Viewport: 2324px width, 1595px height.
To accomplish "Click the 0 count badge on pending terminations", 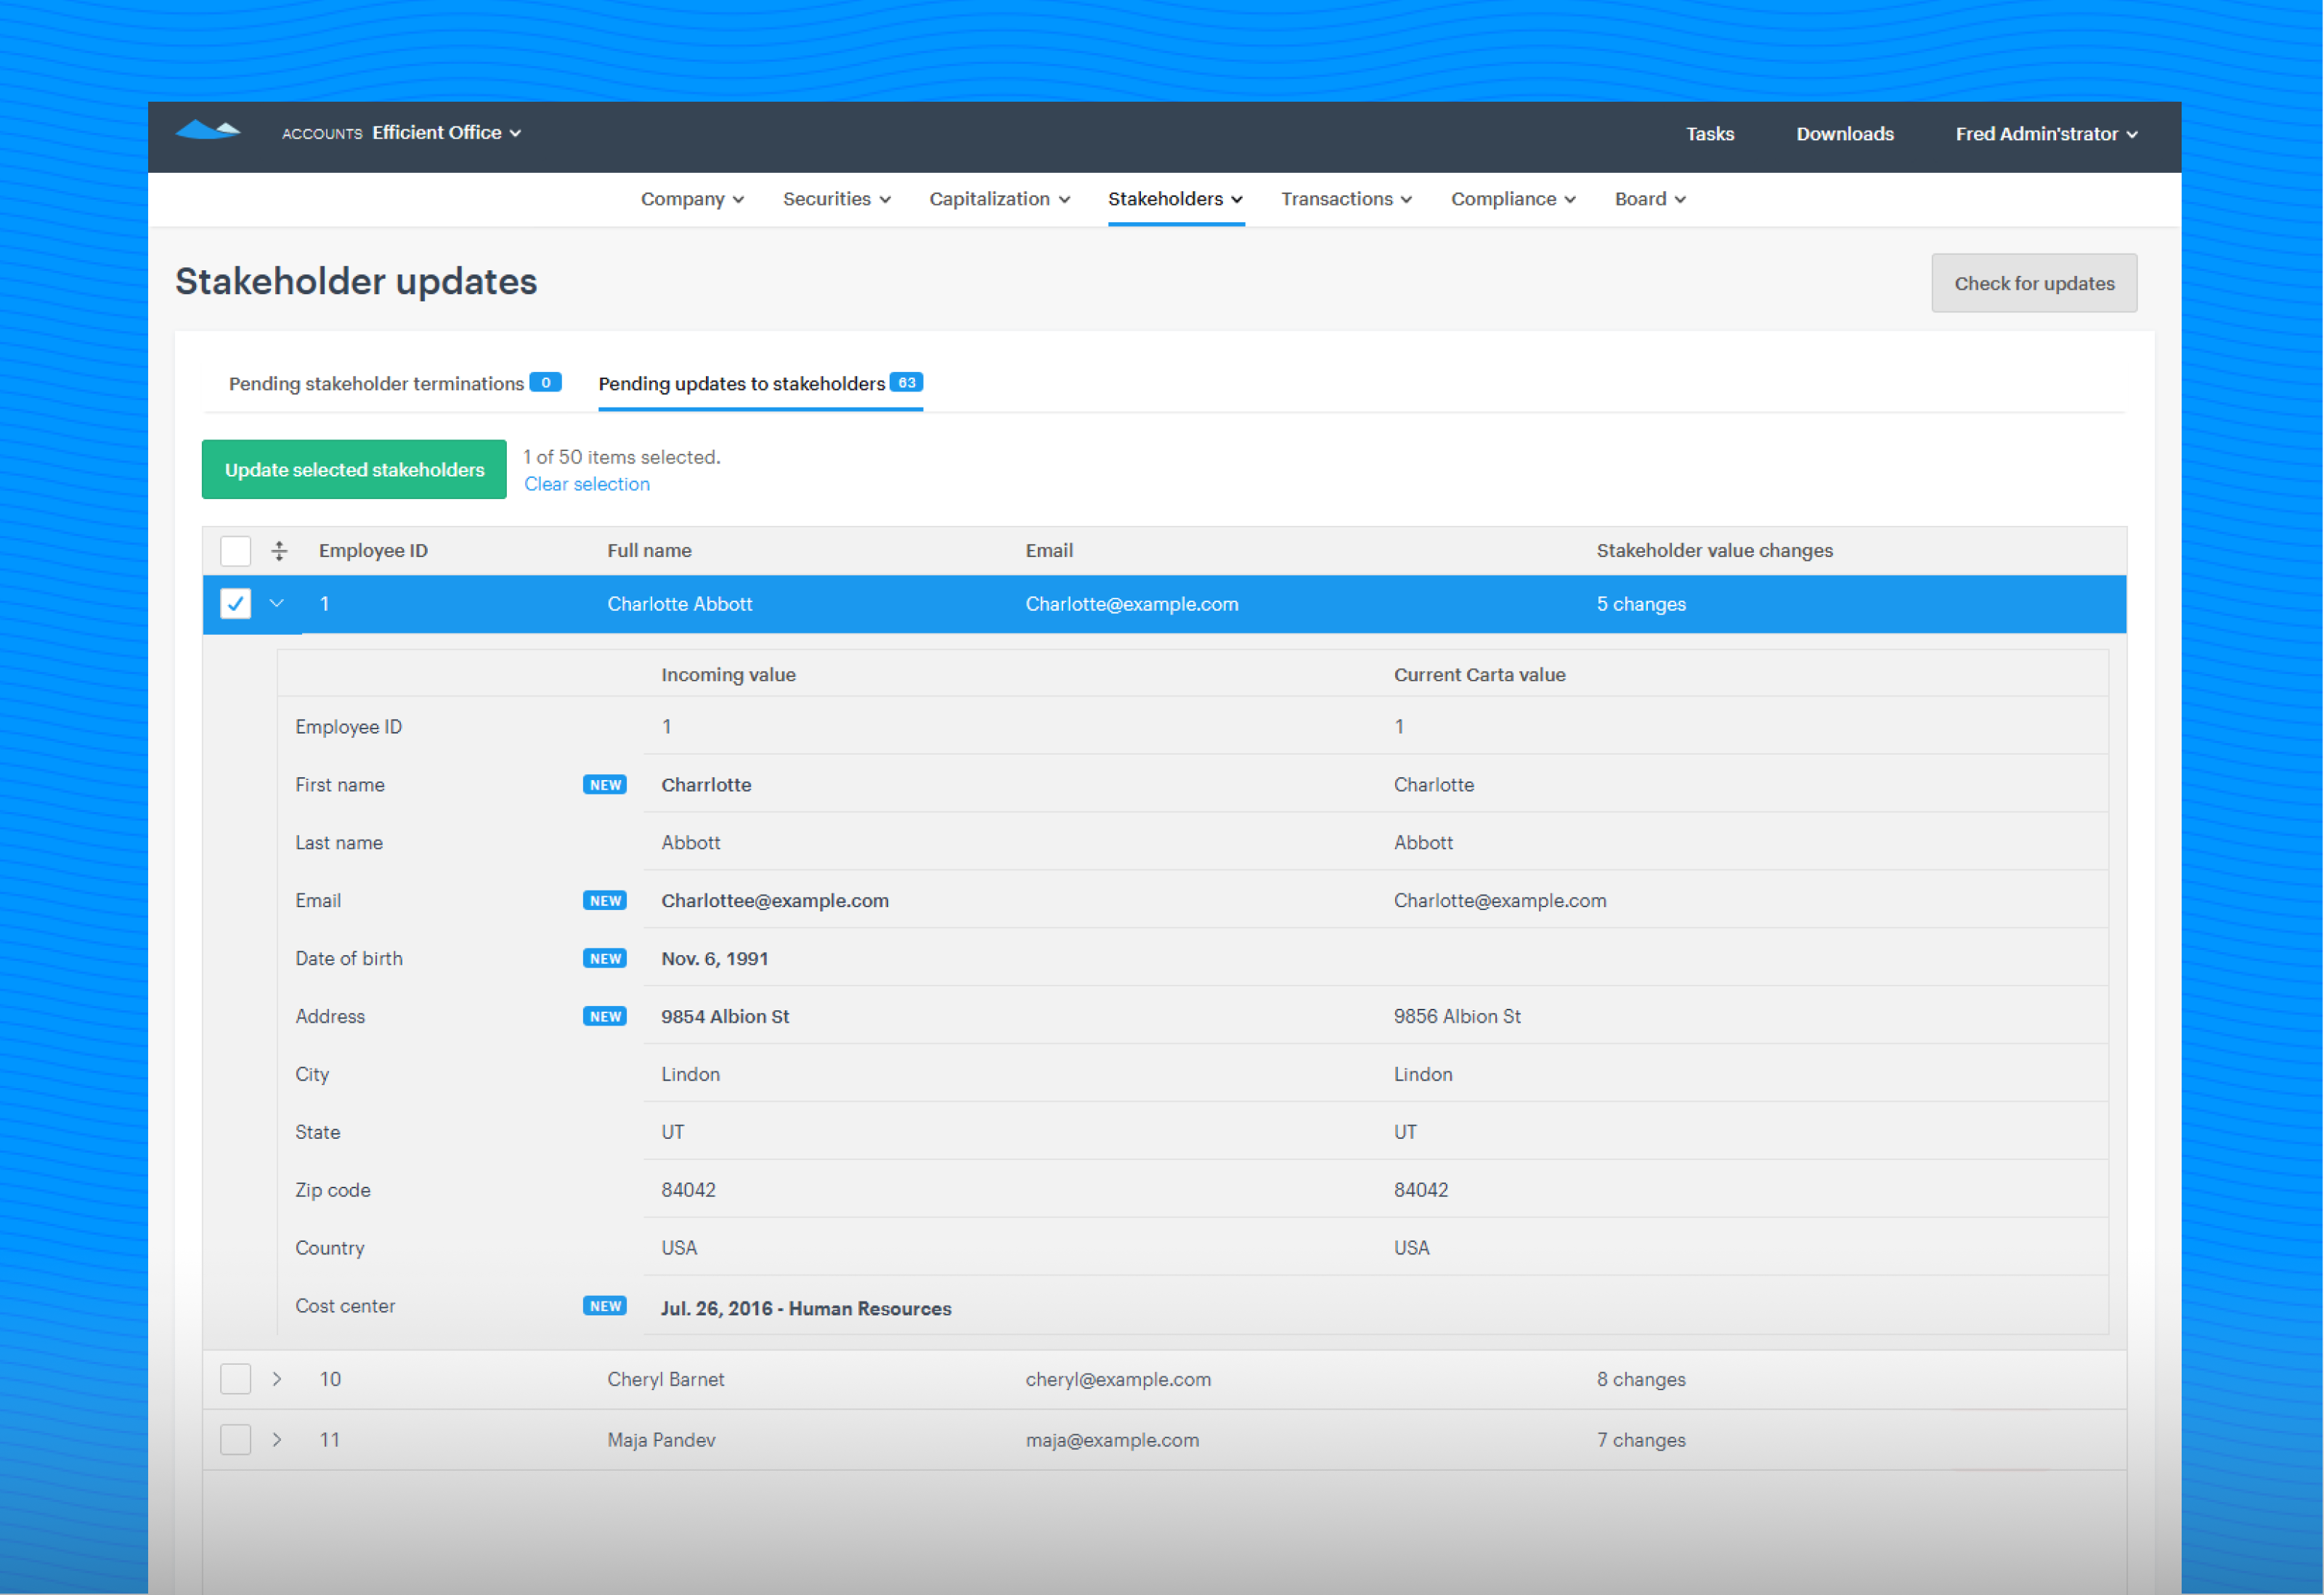I will click(x=545, y=383).
